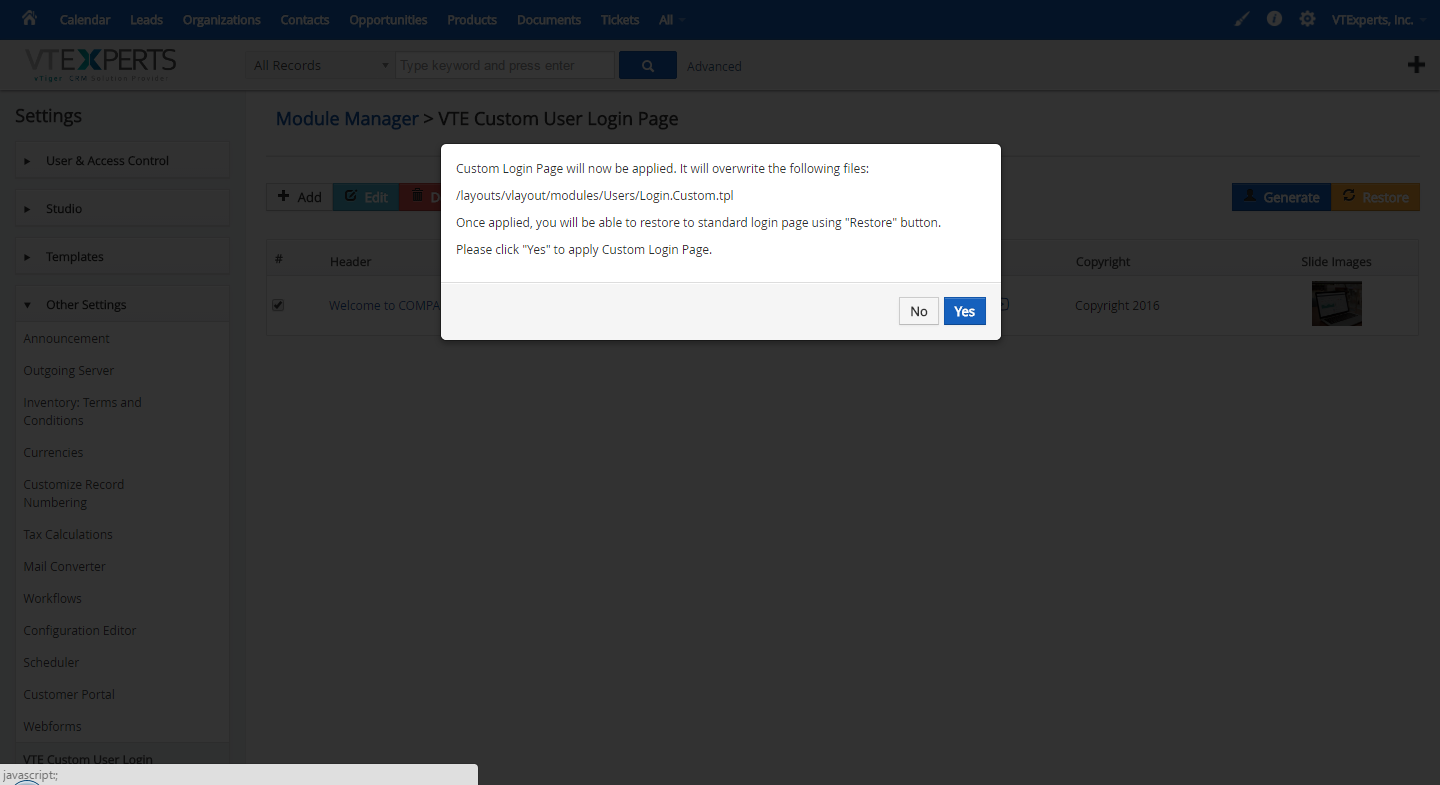Open the Contacts module
The width and height of the screenshot is (1440, 785).
pyautogui.click(x=305, y=20)
